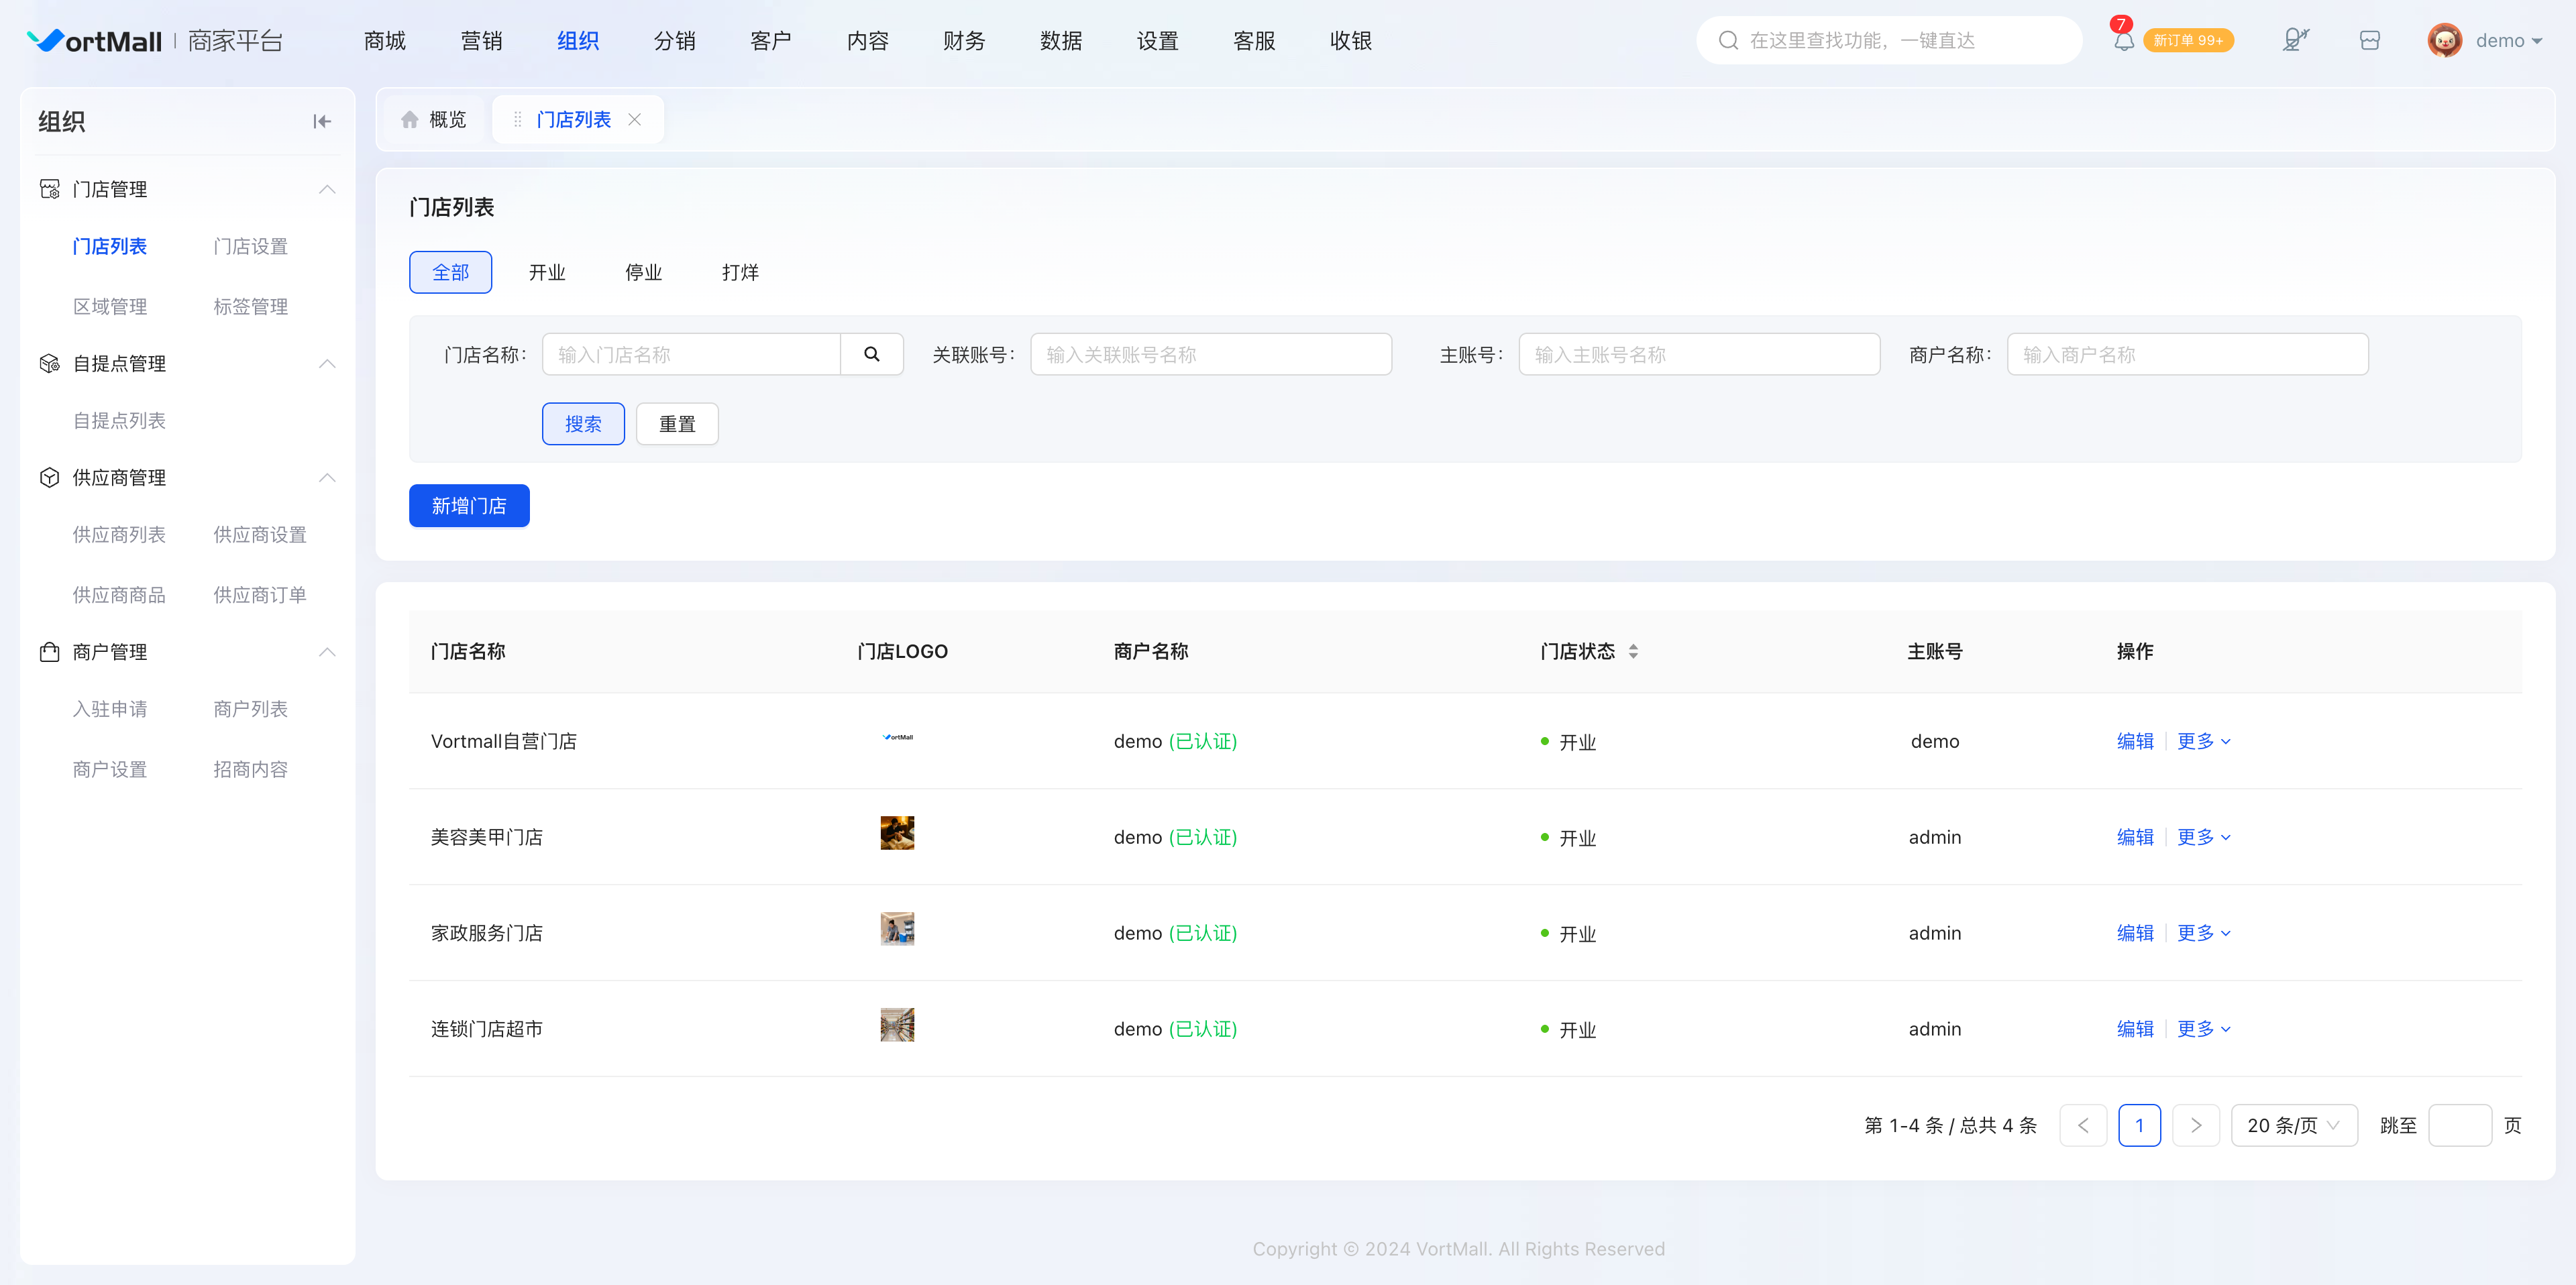Click the 概览 home icon tab
Screen dimensions: 2576x1285
[x=434, y=119]
